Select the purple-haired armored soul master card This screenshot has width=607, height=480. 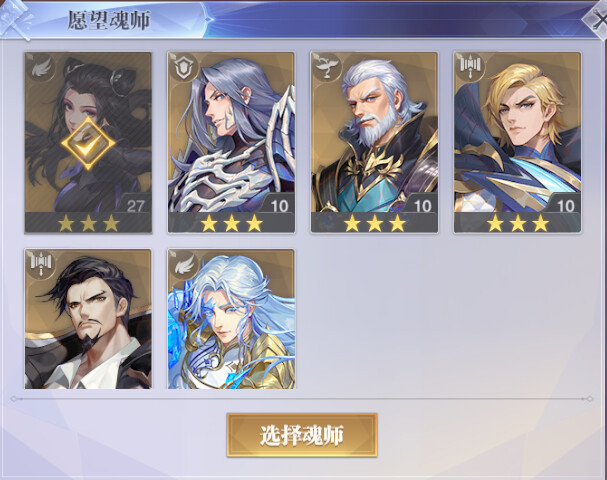(231, 142)
